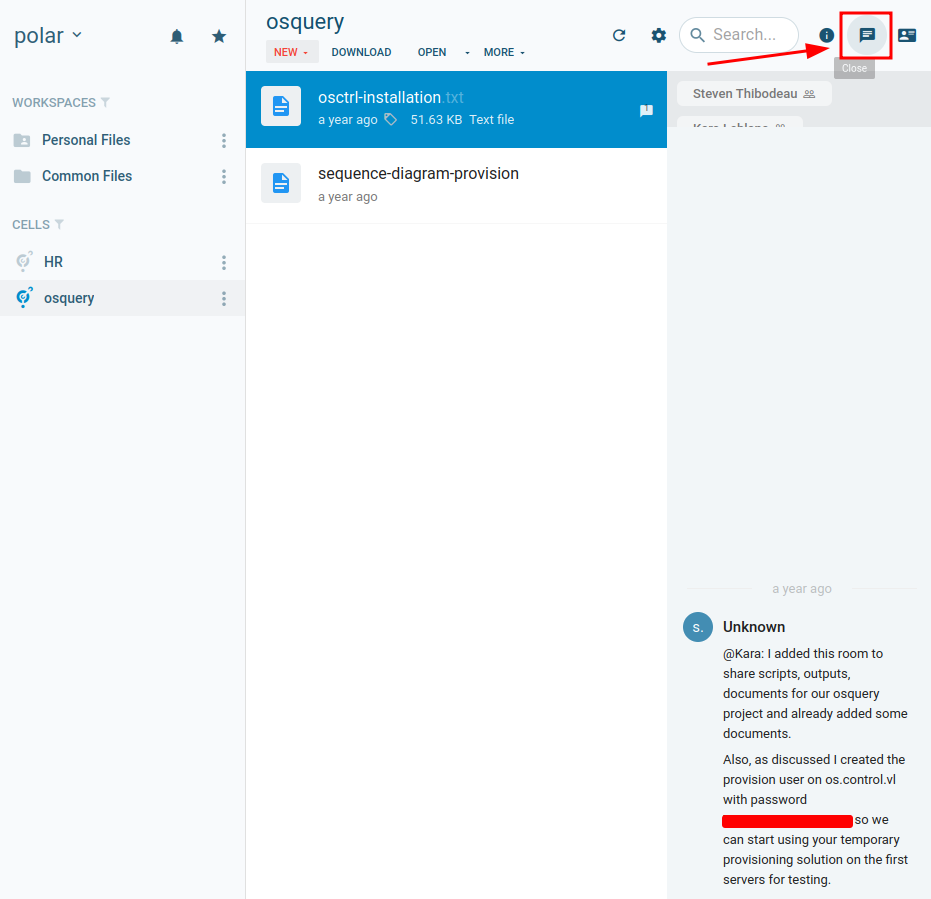Click the bookmark flag on osctrl-installation.txt
This screenshot has width=931, height=899.
646,110
